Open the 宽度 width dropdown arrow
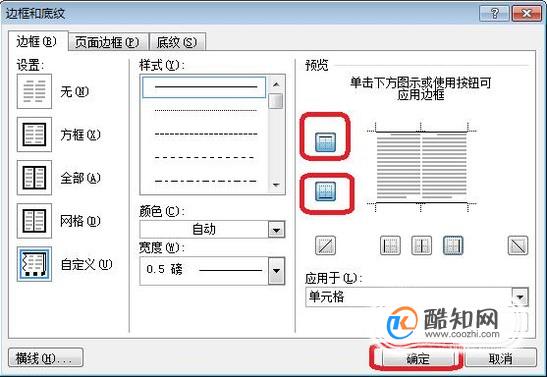Image resolution: width=547 pixels, height=377 pixels. coord(277,271)
